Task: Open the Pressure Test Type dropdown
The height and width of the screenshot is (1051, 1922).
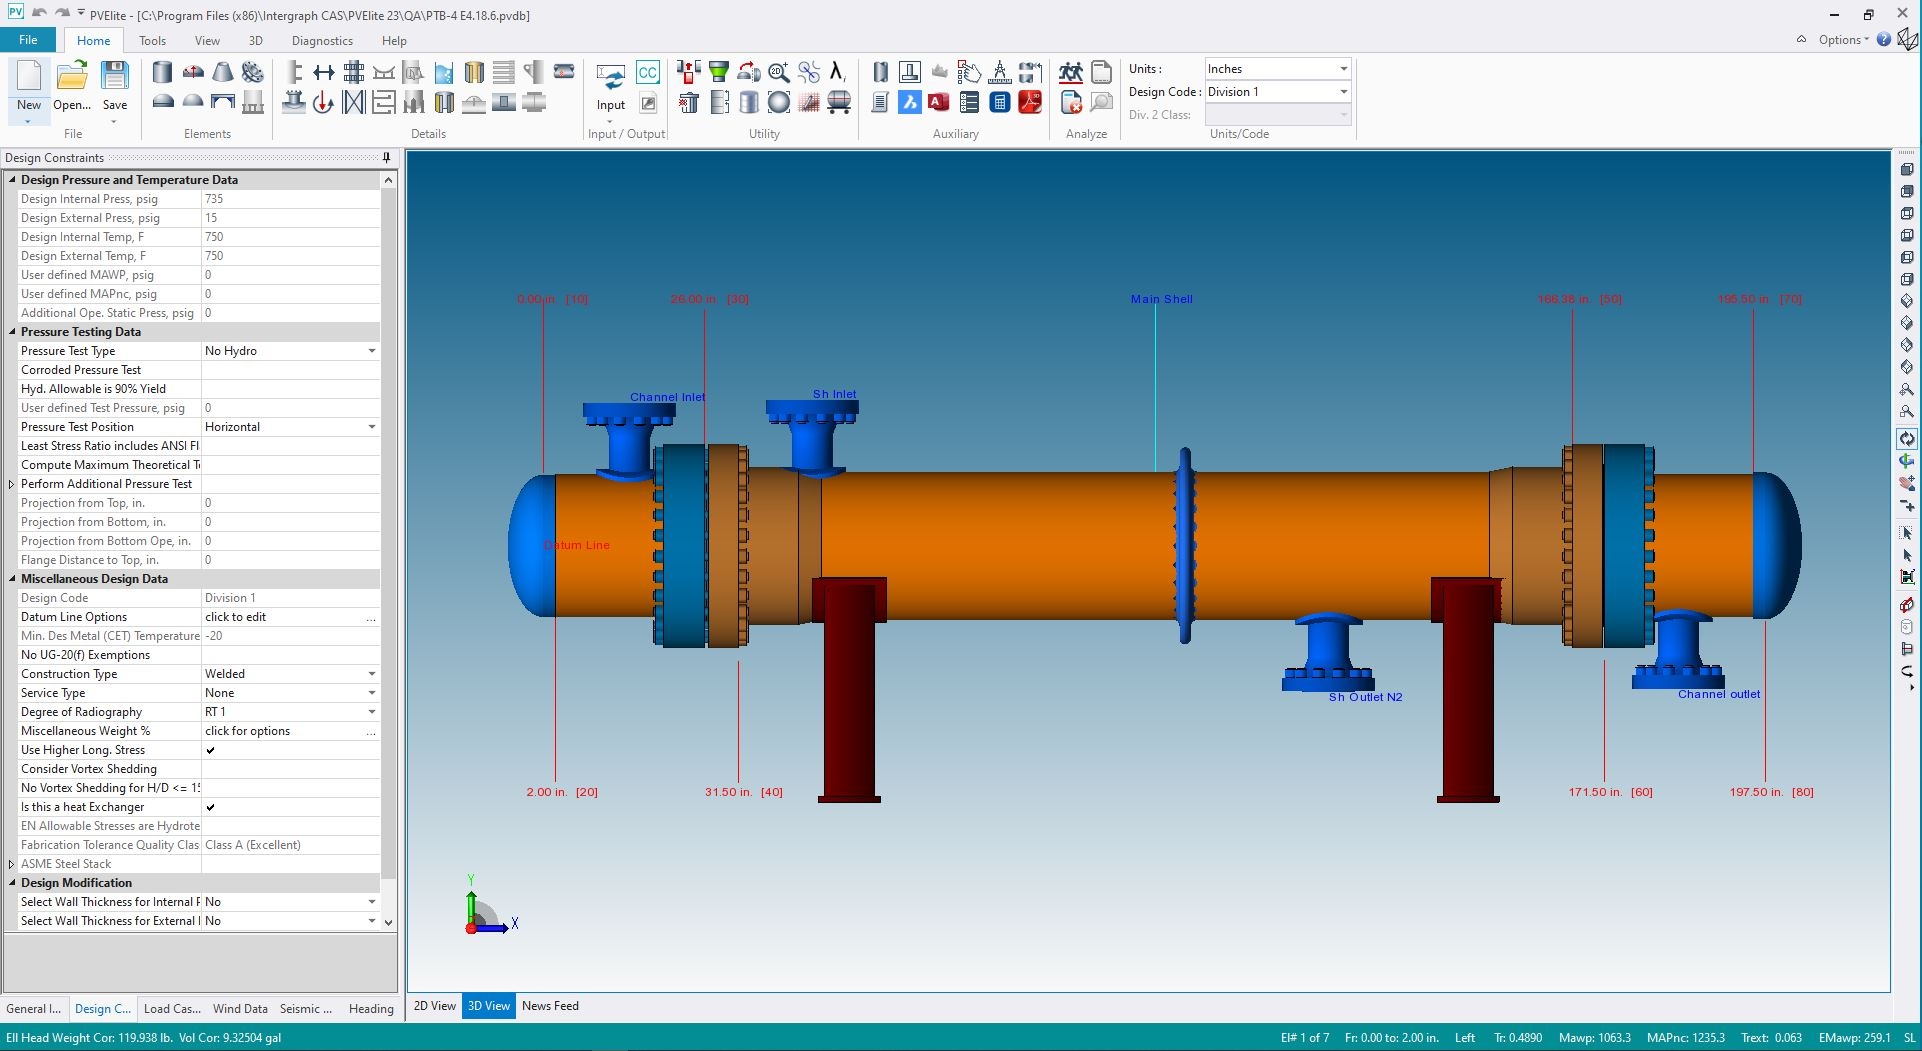Action: [x=372, y=351]
